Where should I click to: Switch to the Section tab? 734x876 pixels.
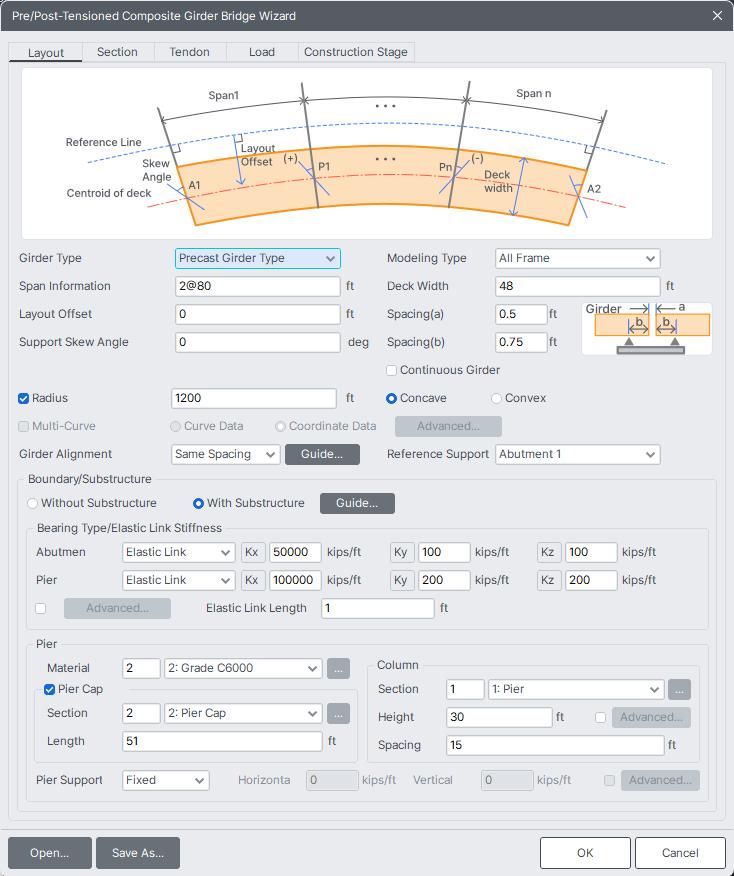coord(117,52)
